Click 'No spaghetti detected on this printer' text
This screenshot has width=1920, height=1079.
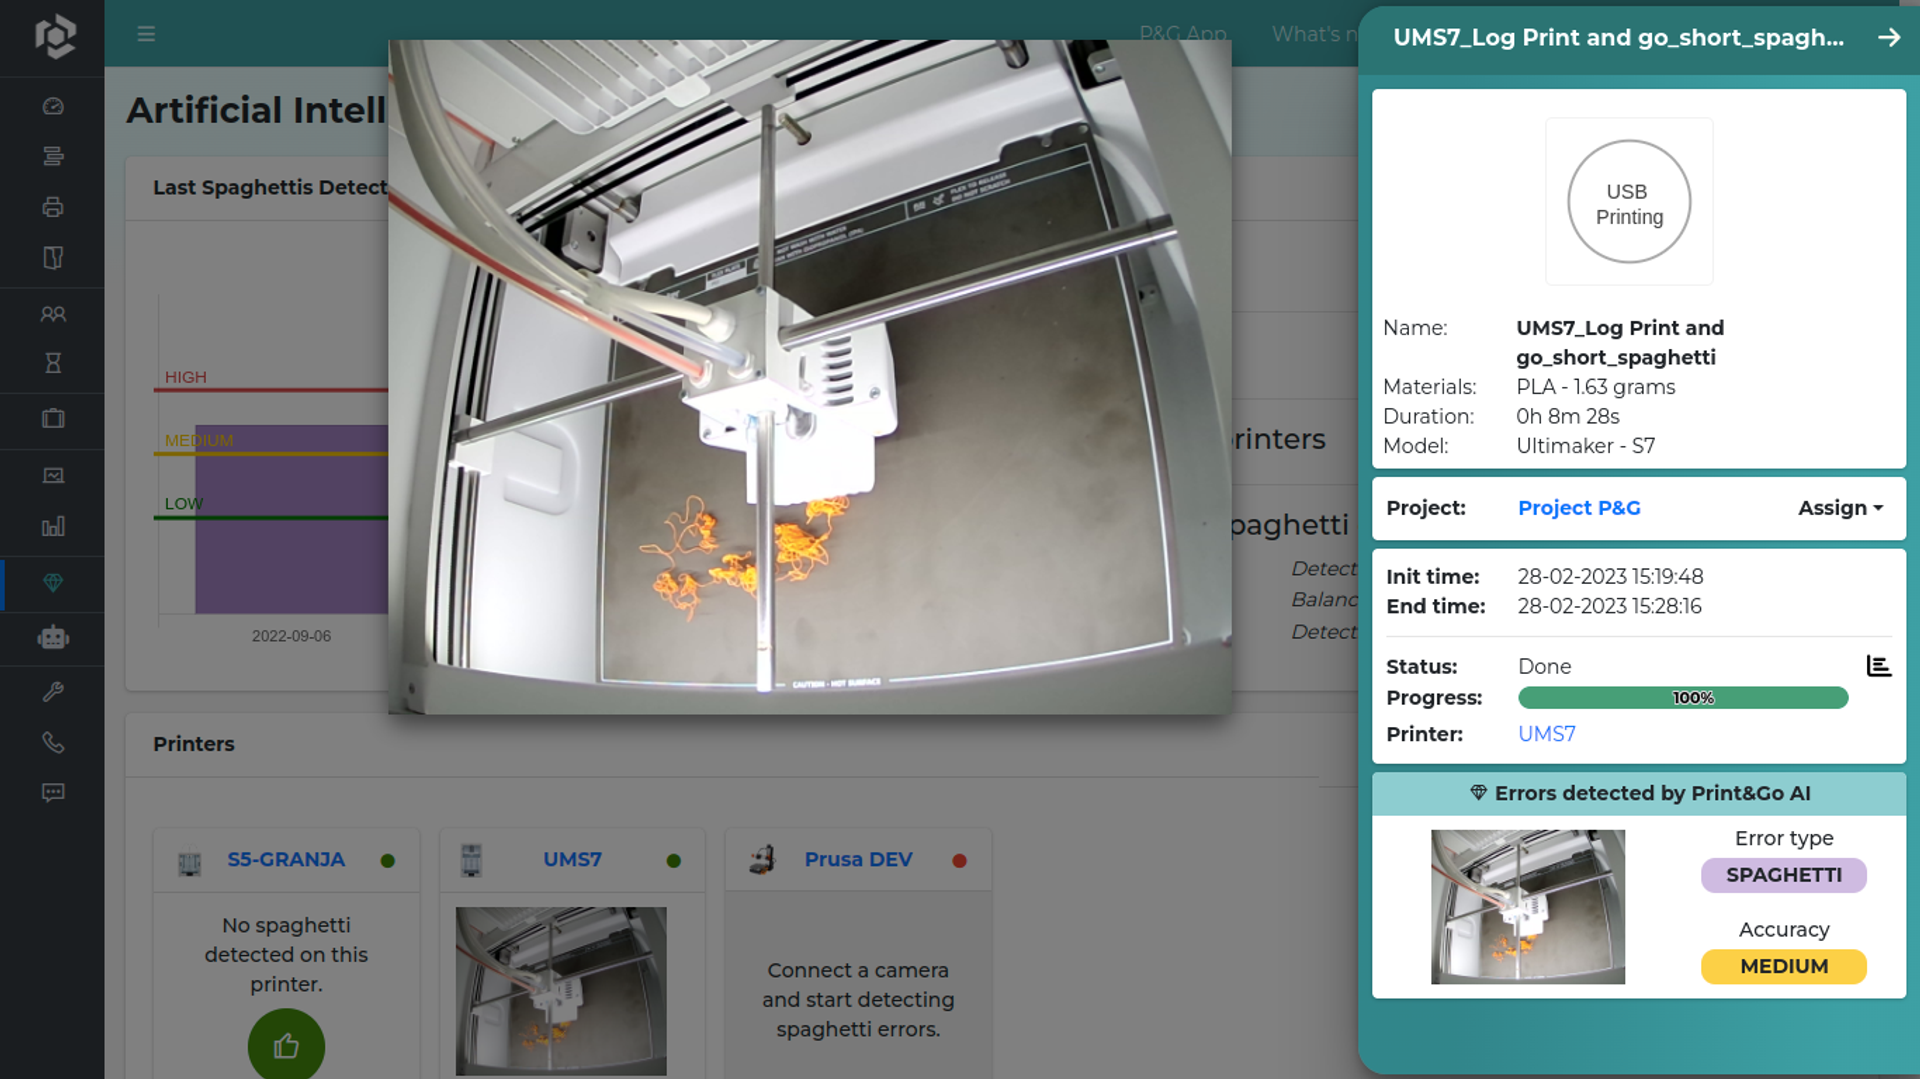[286, 954]
